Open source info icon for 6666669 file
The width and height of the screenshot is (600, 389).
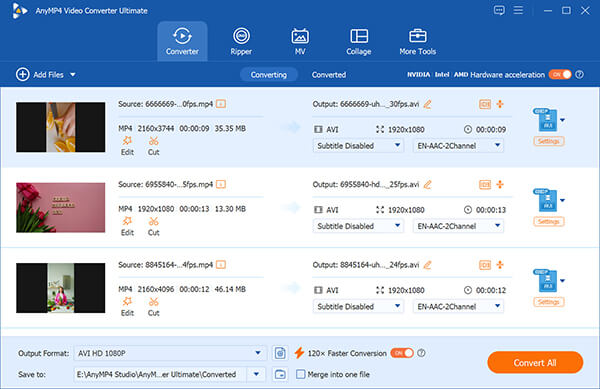(x=221, y=104)
